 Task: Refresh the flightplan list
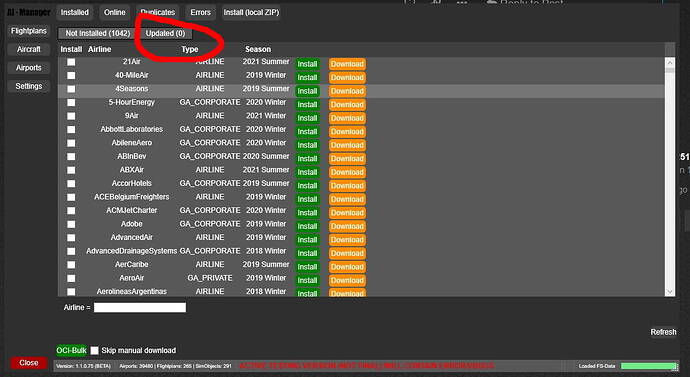(x=663, y=332)
